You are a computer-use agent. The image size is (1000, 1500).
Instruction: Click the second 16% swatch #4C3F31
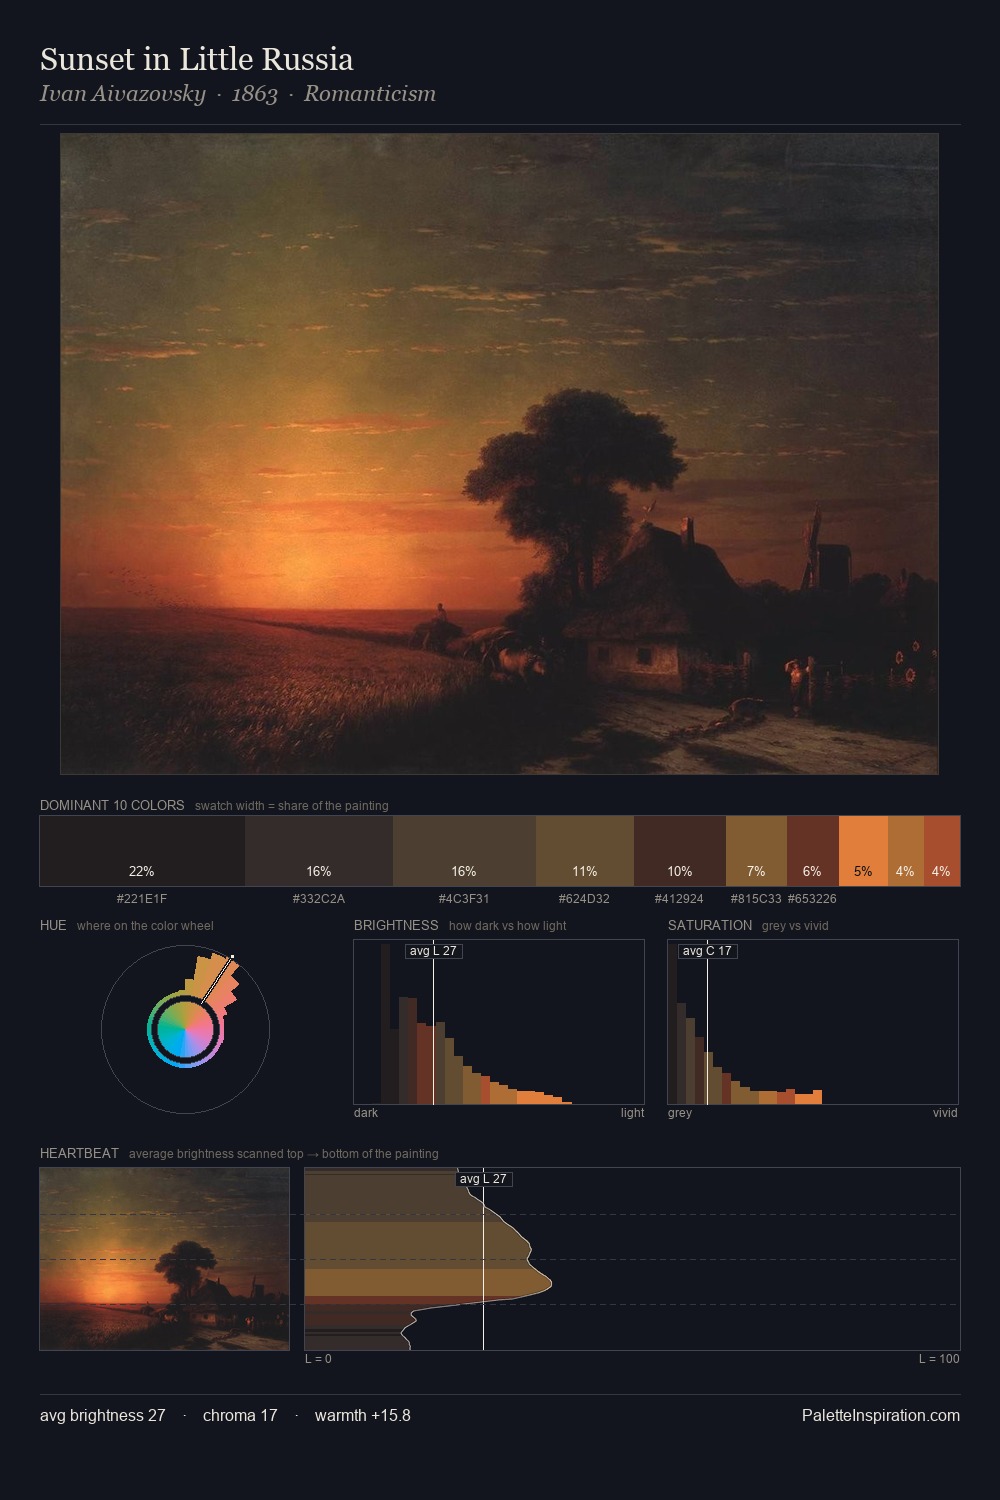tap(464, 851)
